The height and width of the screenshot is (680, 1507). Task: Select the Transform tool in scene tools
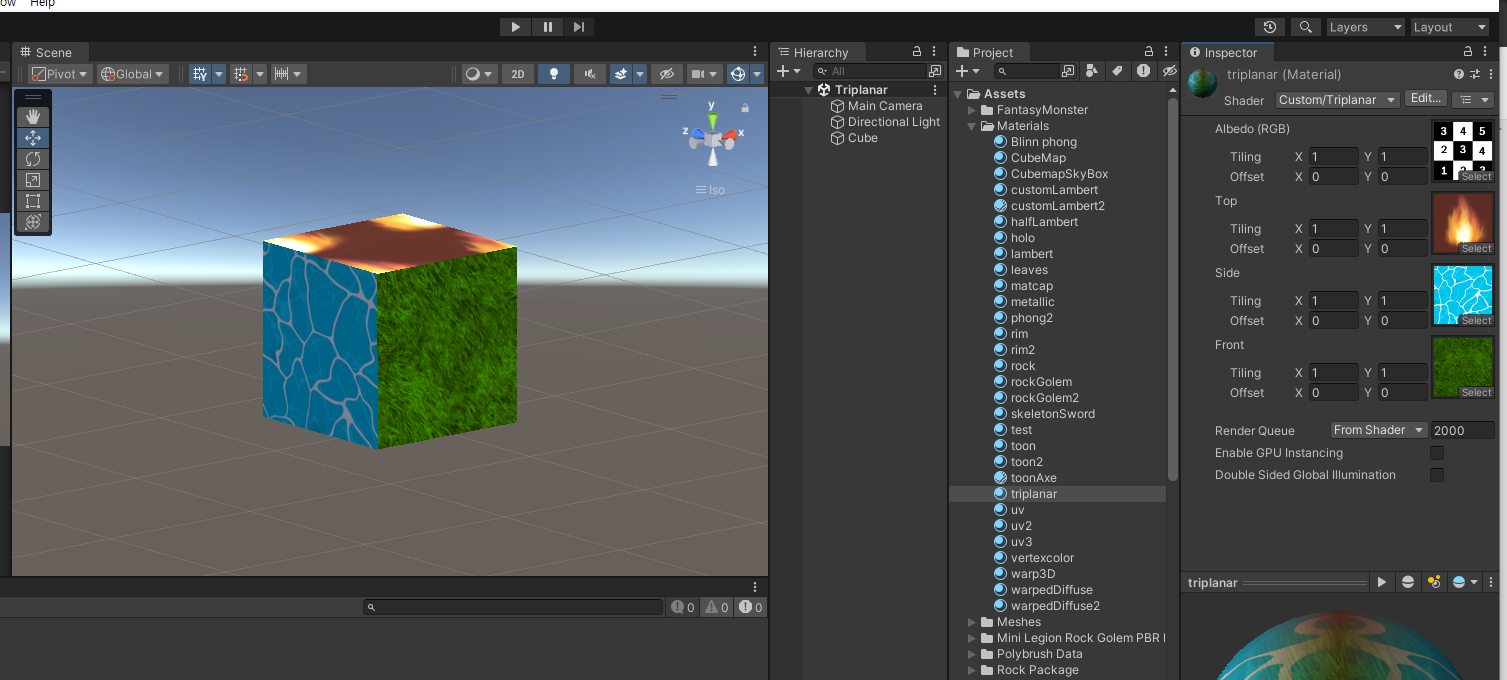(x=32, y=222)
